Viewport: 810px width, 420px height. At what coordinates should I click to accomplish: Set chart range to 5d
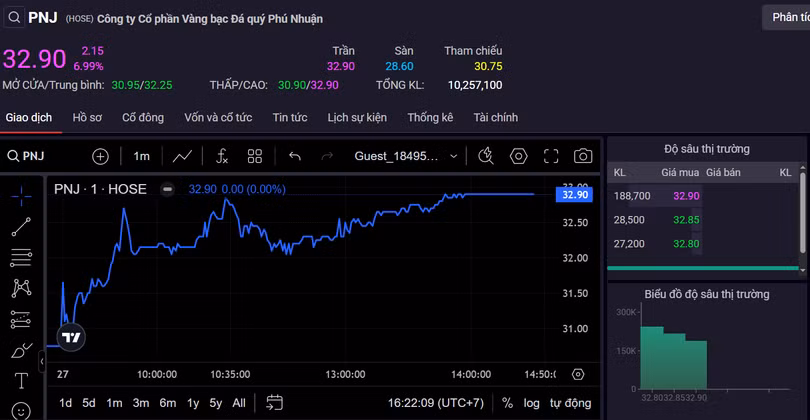pyautogui.click(x=89, y=403)
